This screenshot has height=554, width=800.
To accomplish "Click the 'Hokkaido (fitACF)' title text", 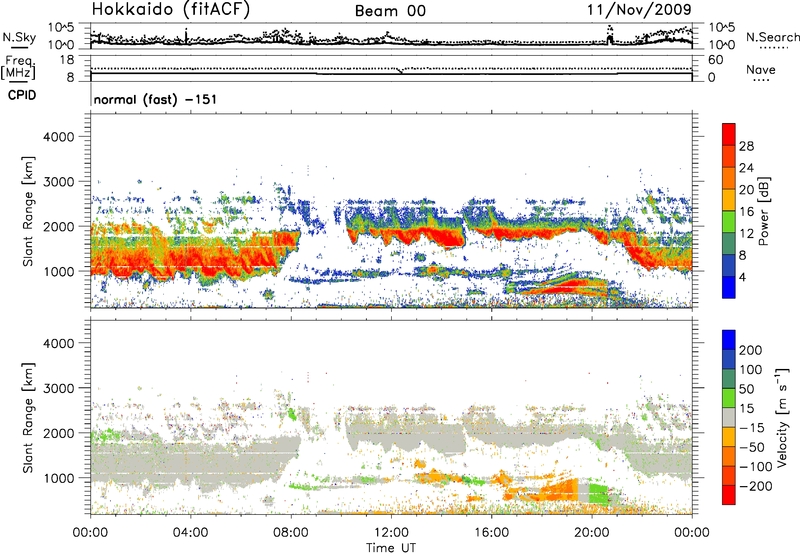I will coord(170,9).
